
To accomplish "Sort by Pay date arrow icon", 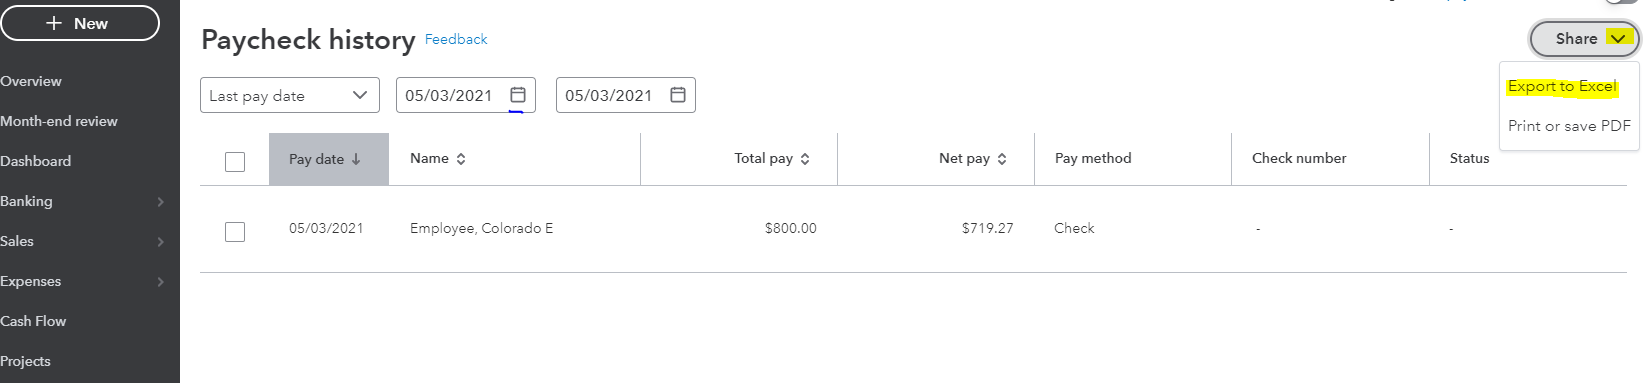I will point(356,159).
